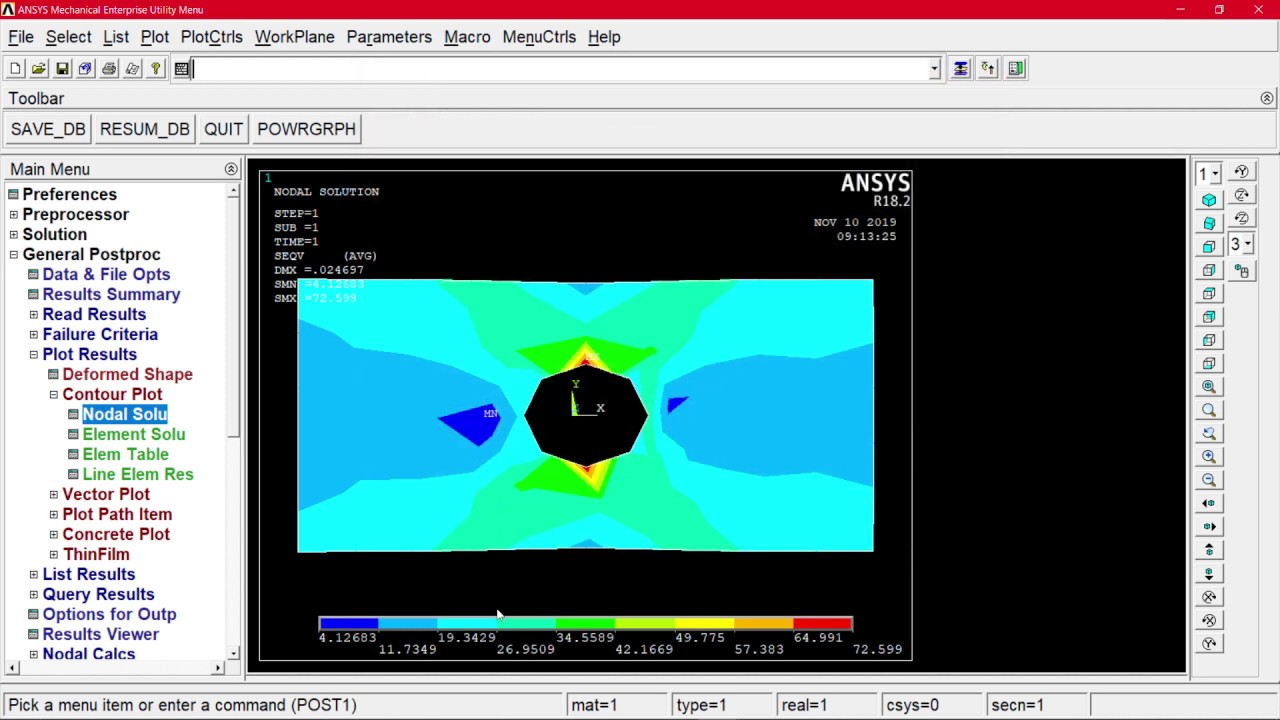Collapse the Contour Plot tree node
The width and height of the screenshot is (1280, 720).
coord(54,395)
